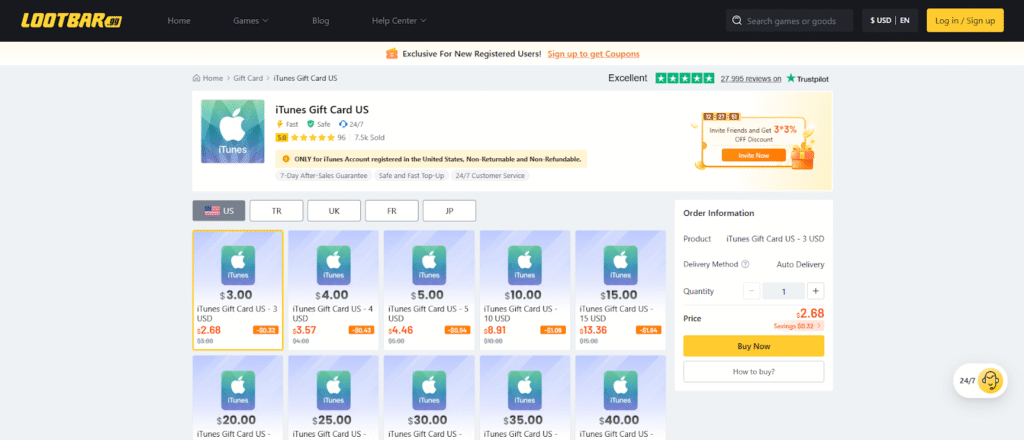This screenshot has height=440, width=1024.
Task: Click the minus quantity button
Action: click(x=752, y=291)
